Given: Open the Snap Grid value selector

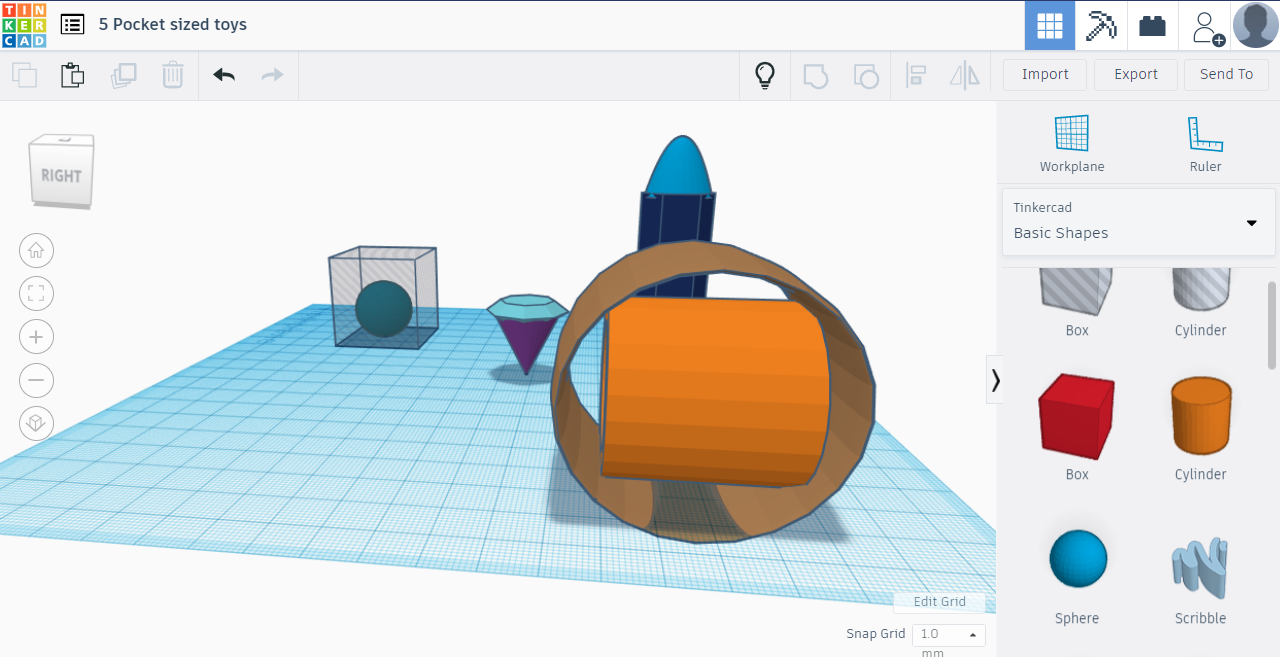Looking at the screenshot, I should [948, 633].
